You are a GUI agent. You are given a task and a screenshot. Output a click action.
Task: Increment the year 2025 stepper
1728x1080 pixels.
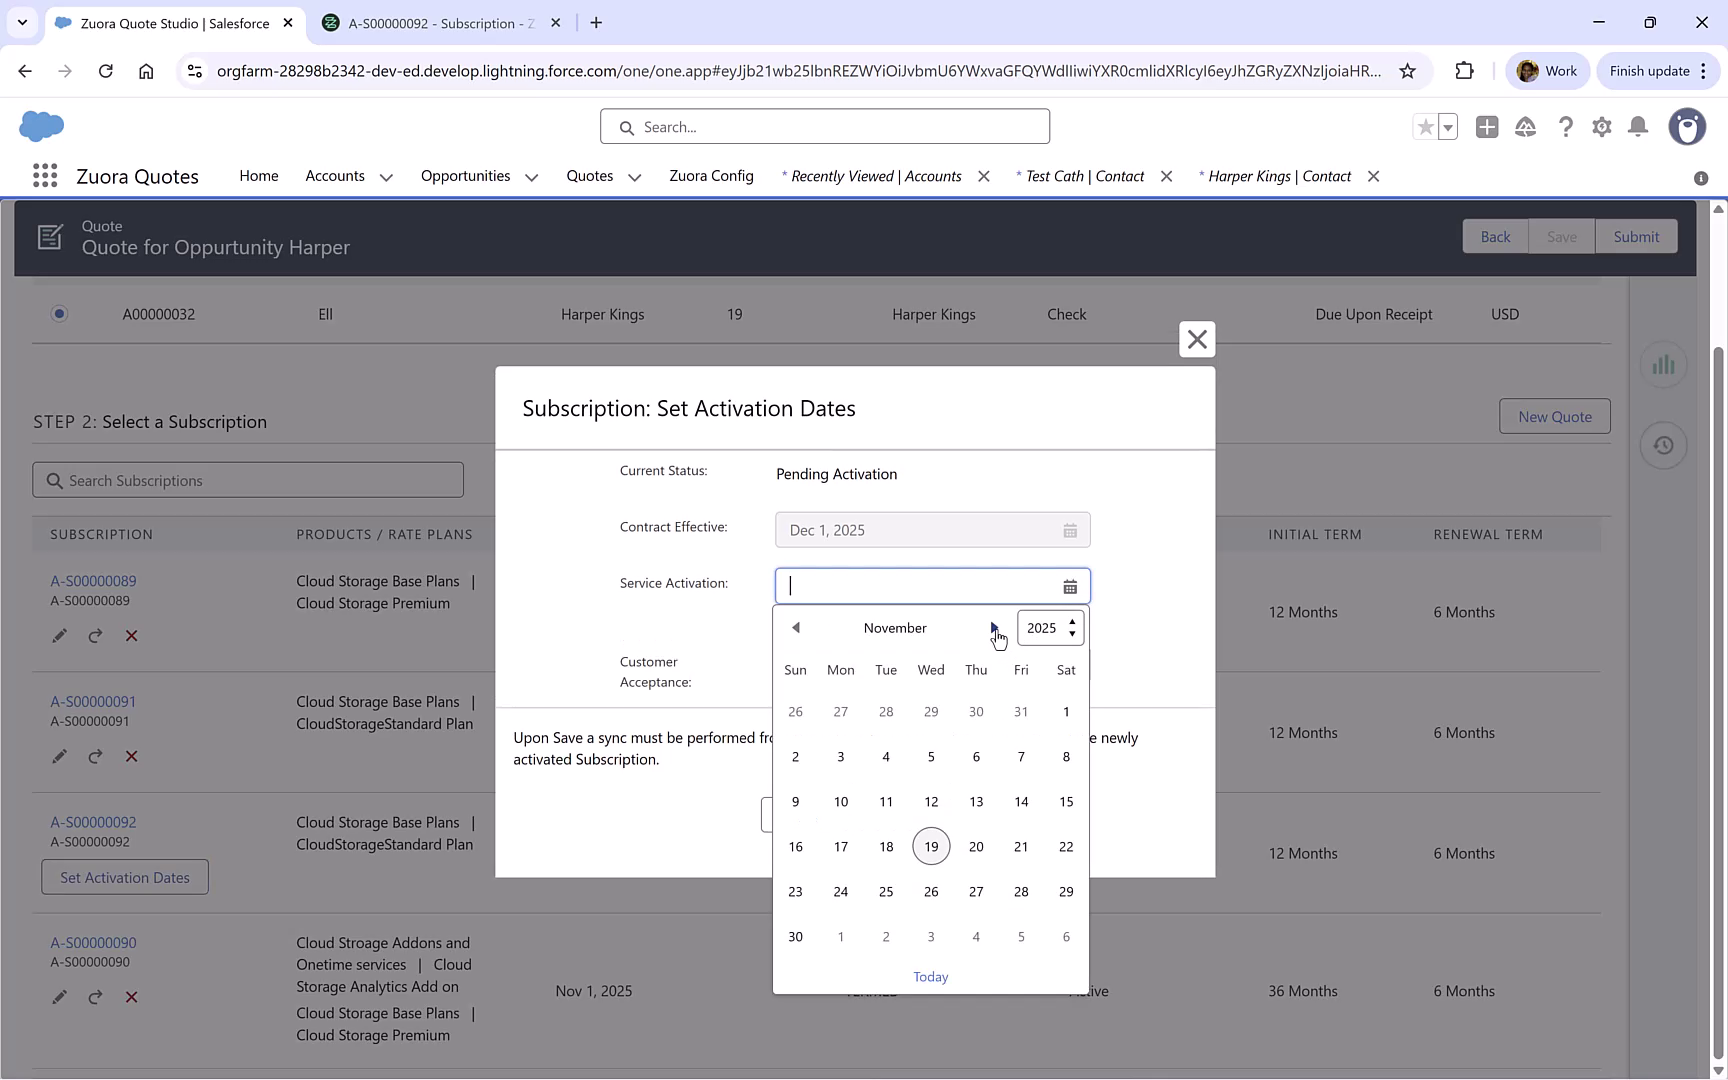pyautogui.click(x=1072, y=622)
